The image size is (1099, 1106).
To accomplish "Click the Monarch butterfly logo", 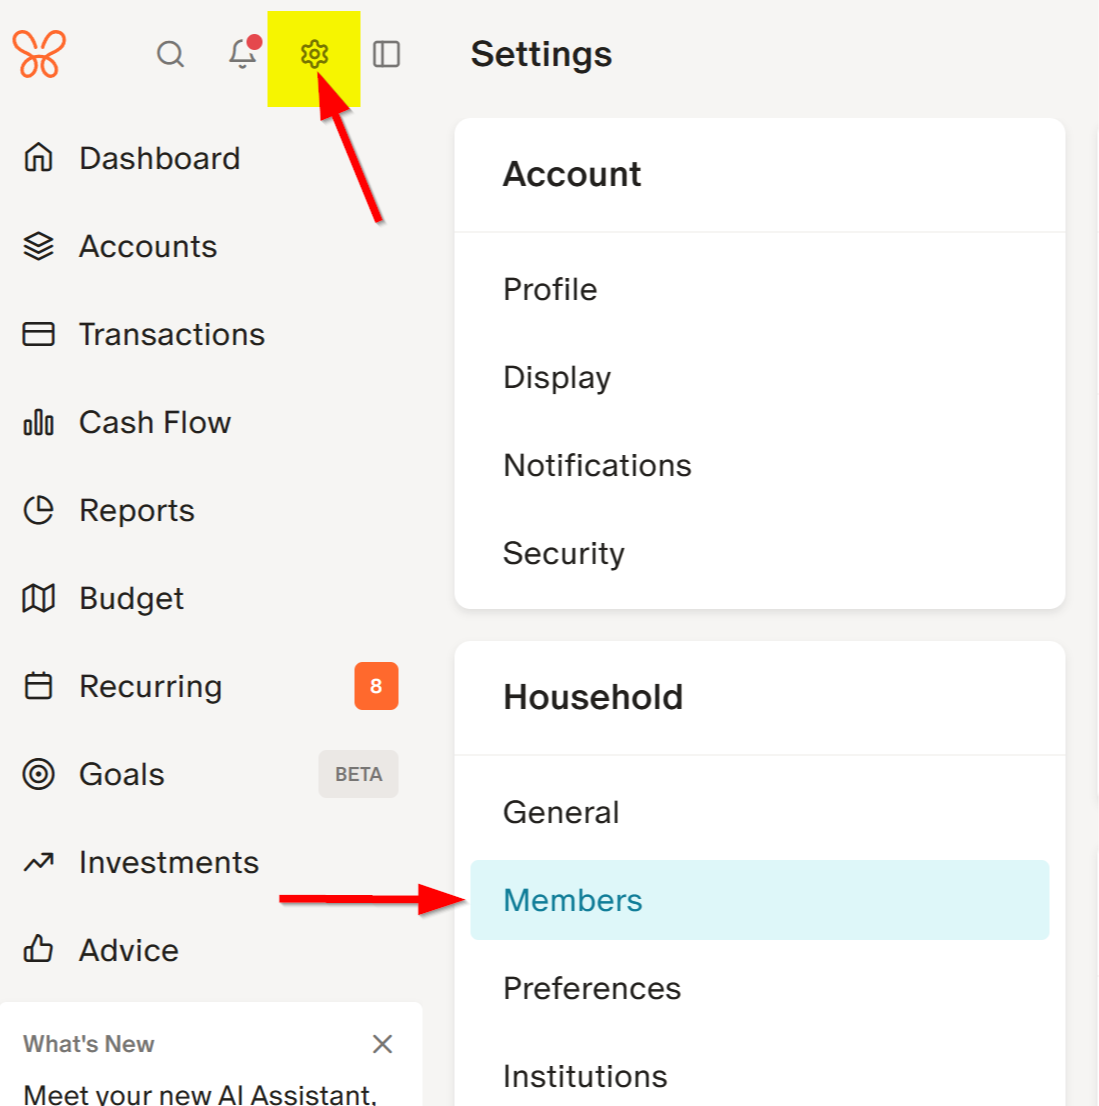I will tap(39, 54).
